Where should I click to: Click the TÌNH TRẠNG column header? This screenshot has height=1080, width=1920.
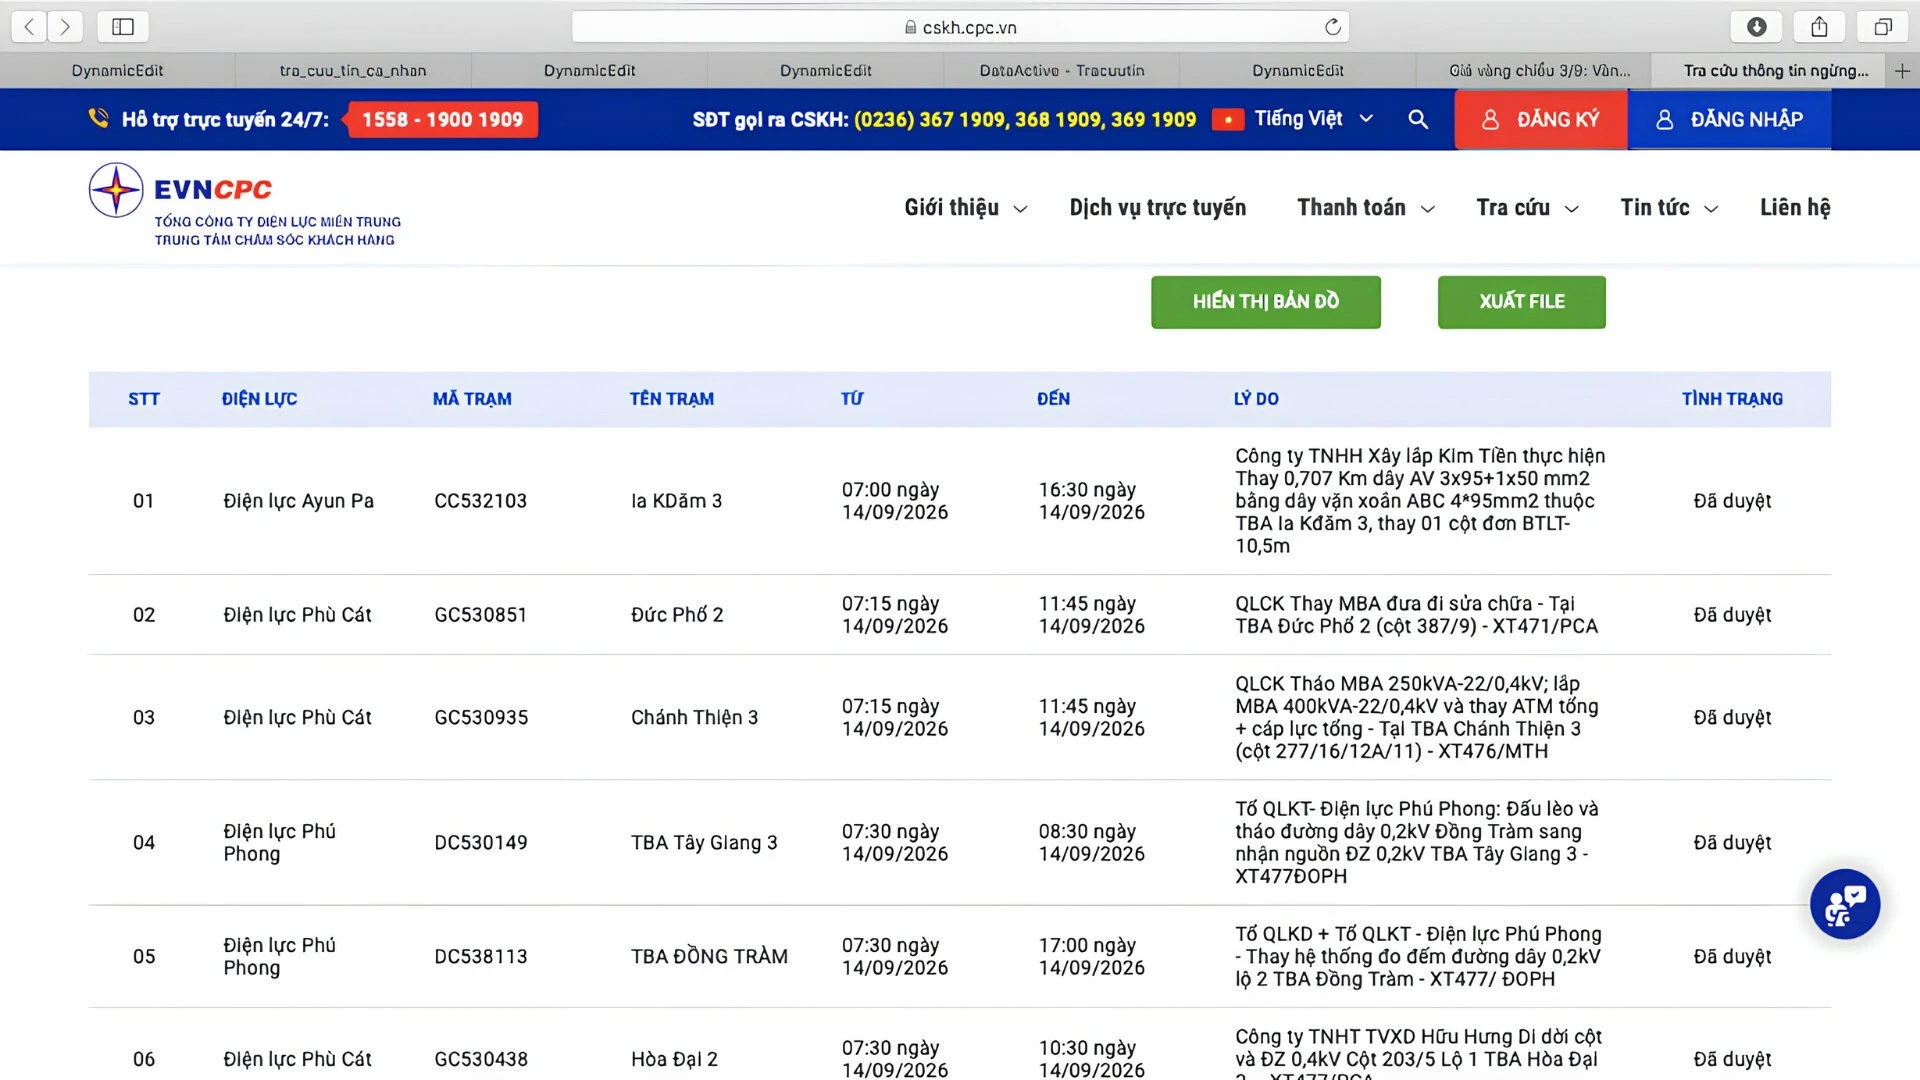coord(1732,399)
